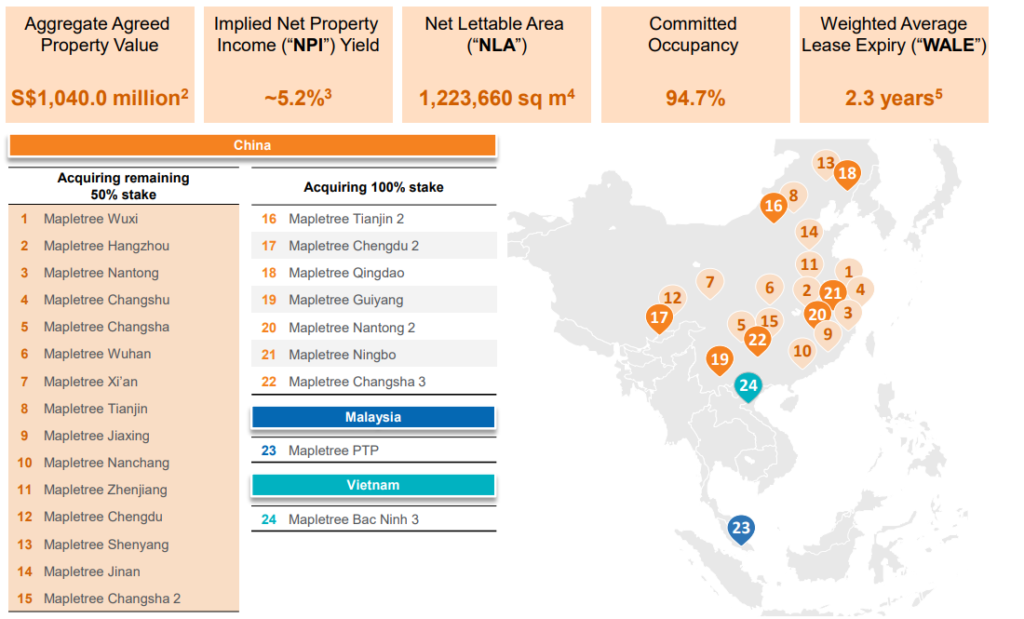
Task: Click Committed Occupancy card
Action: point(696,65)
